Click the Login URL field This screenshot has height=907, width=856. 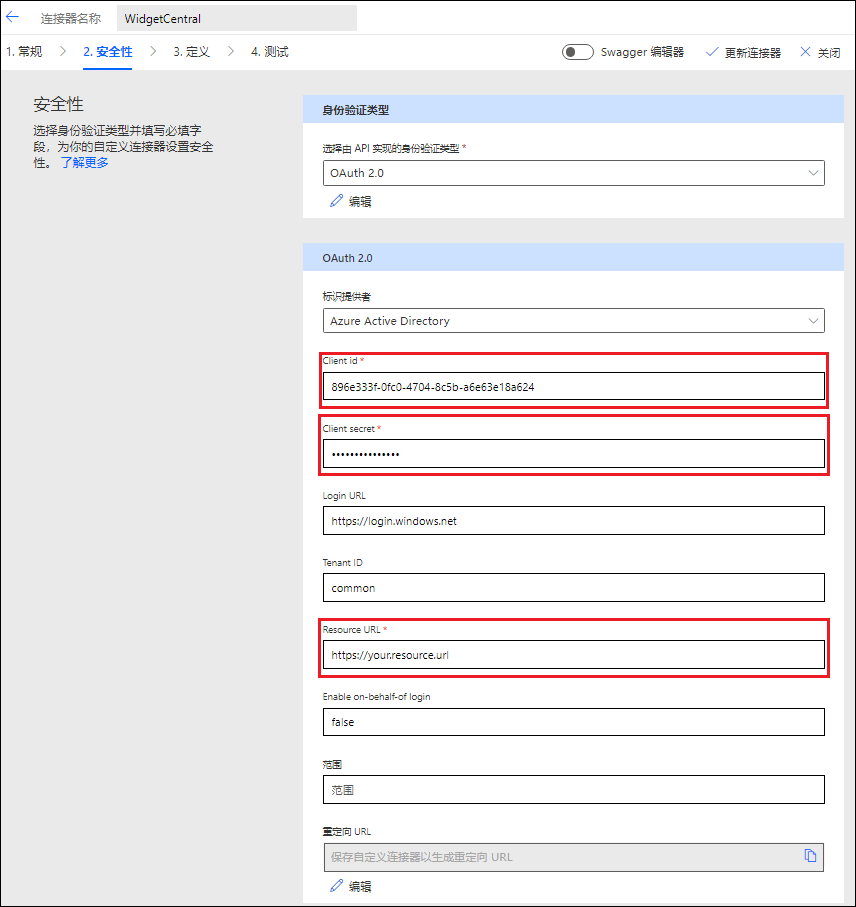(x=573, y=521)
